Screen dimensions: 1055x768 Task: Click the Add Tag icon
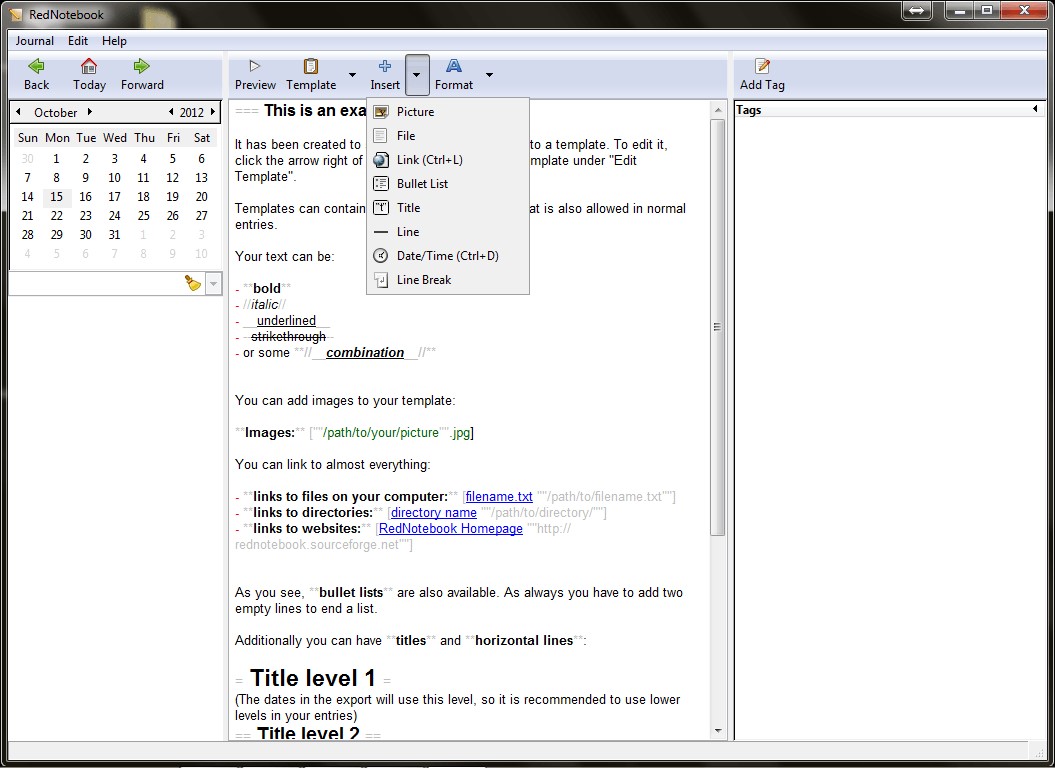pyautogui.click(x=762, y=66)
